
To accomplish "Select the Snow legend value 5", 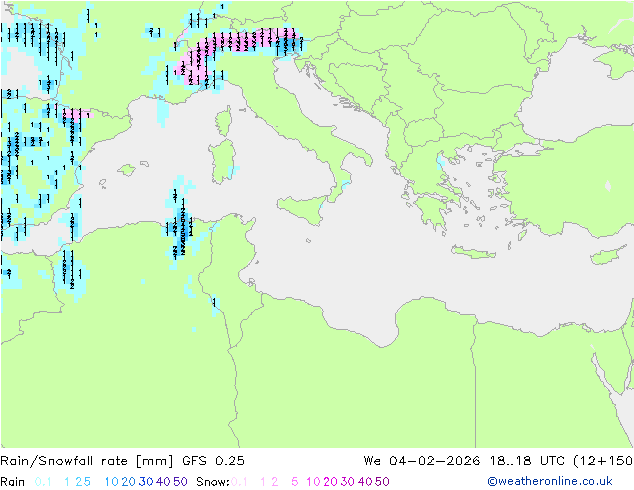I will [295, 482].
